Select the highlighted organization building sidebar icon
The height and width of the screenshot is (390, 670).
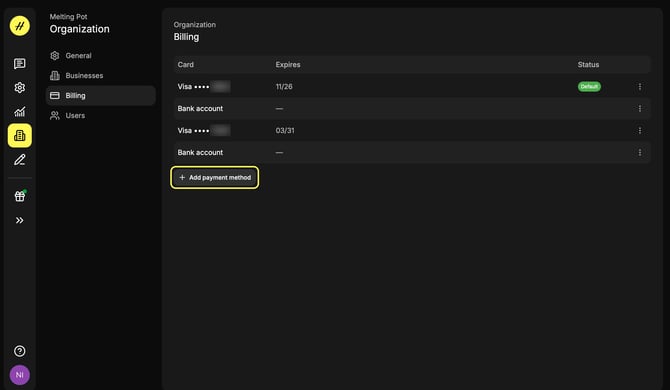coord(20,135)
